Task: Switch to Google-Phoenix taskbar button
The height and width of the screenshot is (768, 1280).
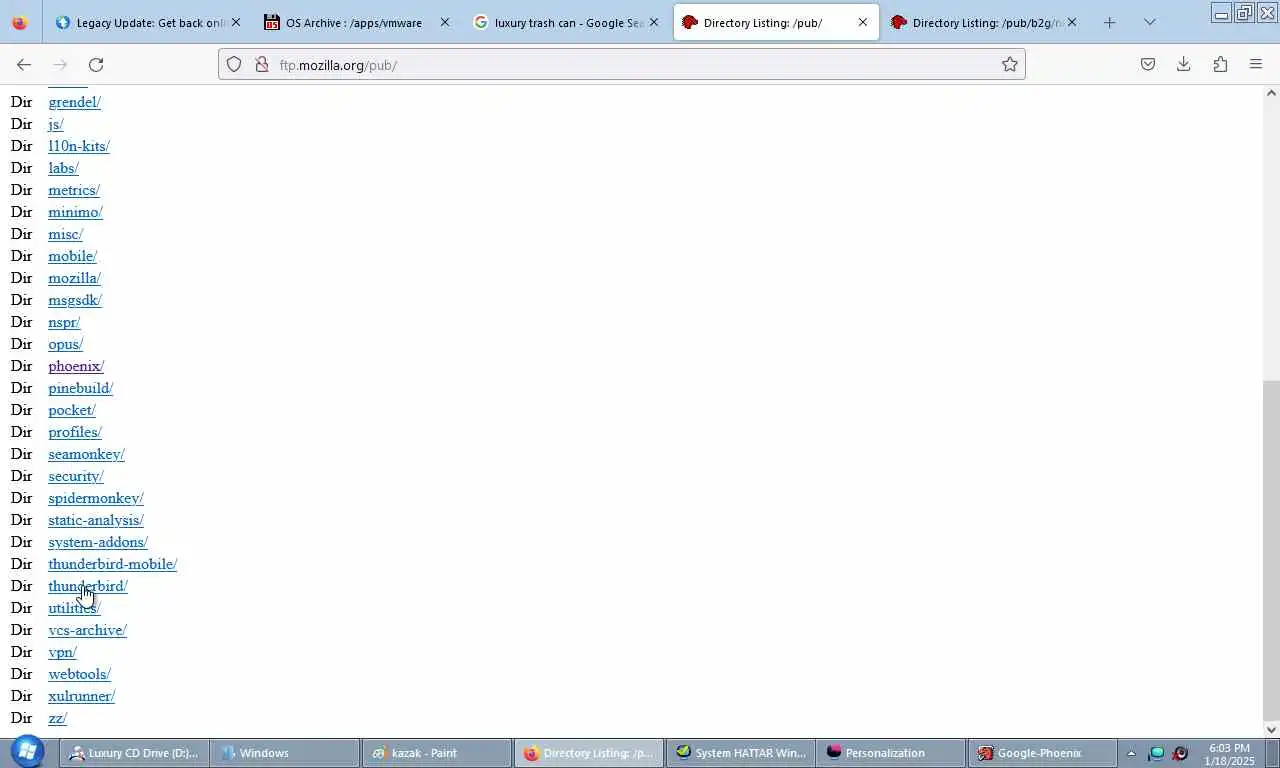Action: tap(1042, 753)
